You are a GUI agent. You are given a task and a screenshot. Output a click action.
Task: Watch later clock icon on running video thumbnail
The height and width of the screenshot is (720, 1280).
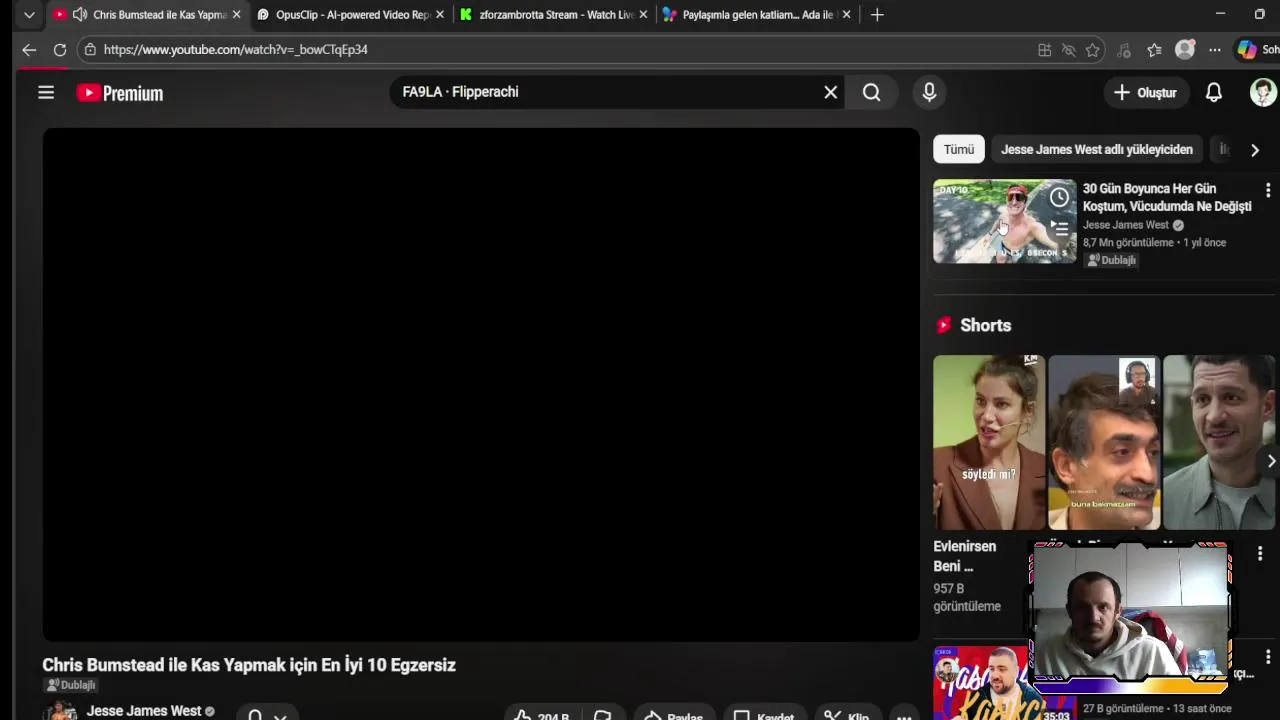(x=1059, y=197)
